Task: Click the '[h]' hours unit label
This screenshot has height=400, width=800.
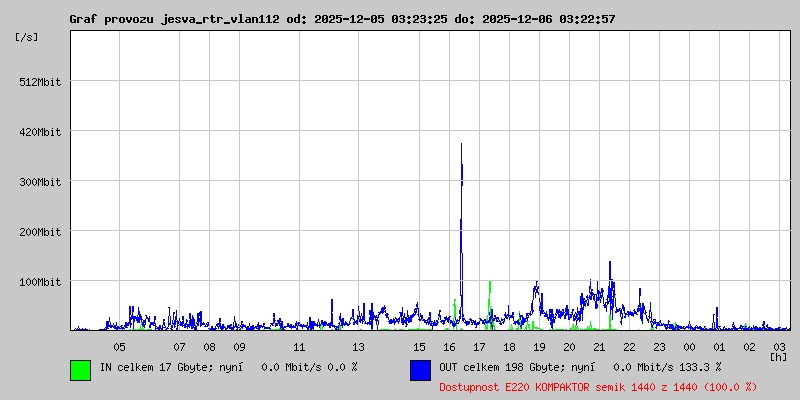Action: pos(778,356)
